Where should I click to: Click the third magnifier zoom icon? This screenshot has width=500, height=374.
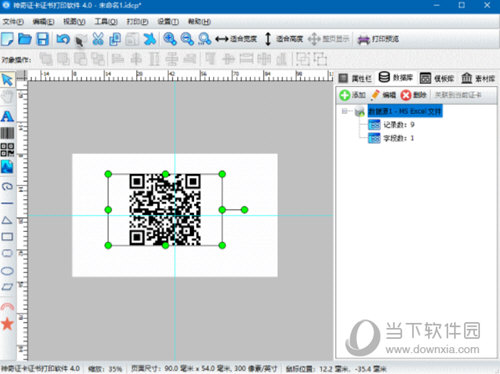point(204,39)
